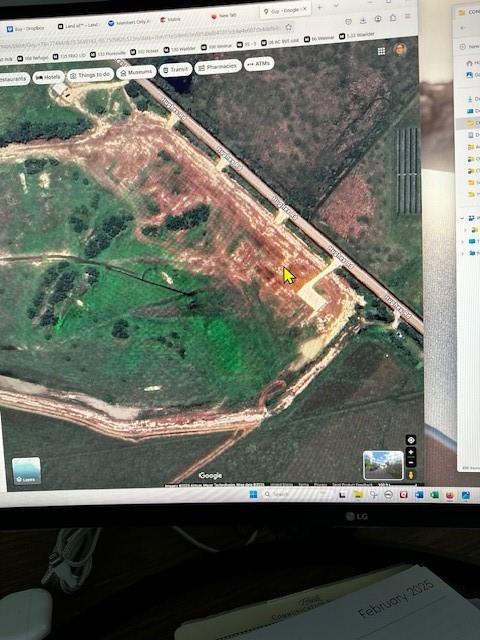The image size is (480, 640).
Task: Open the Google apps grid icon
Action: point(381,51)
